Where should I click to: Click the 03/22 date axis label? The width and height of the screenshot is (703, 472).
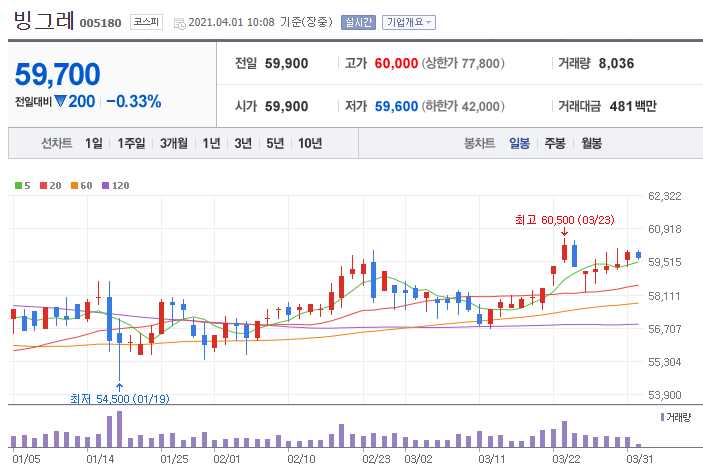click(566, 459)
